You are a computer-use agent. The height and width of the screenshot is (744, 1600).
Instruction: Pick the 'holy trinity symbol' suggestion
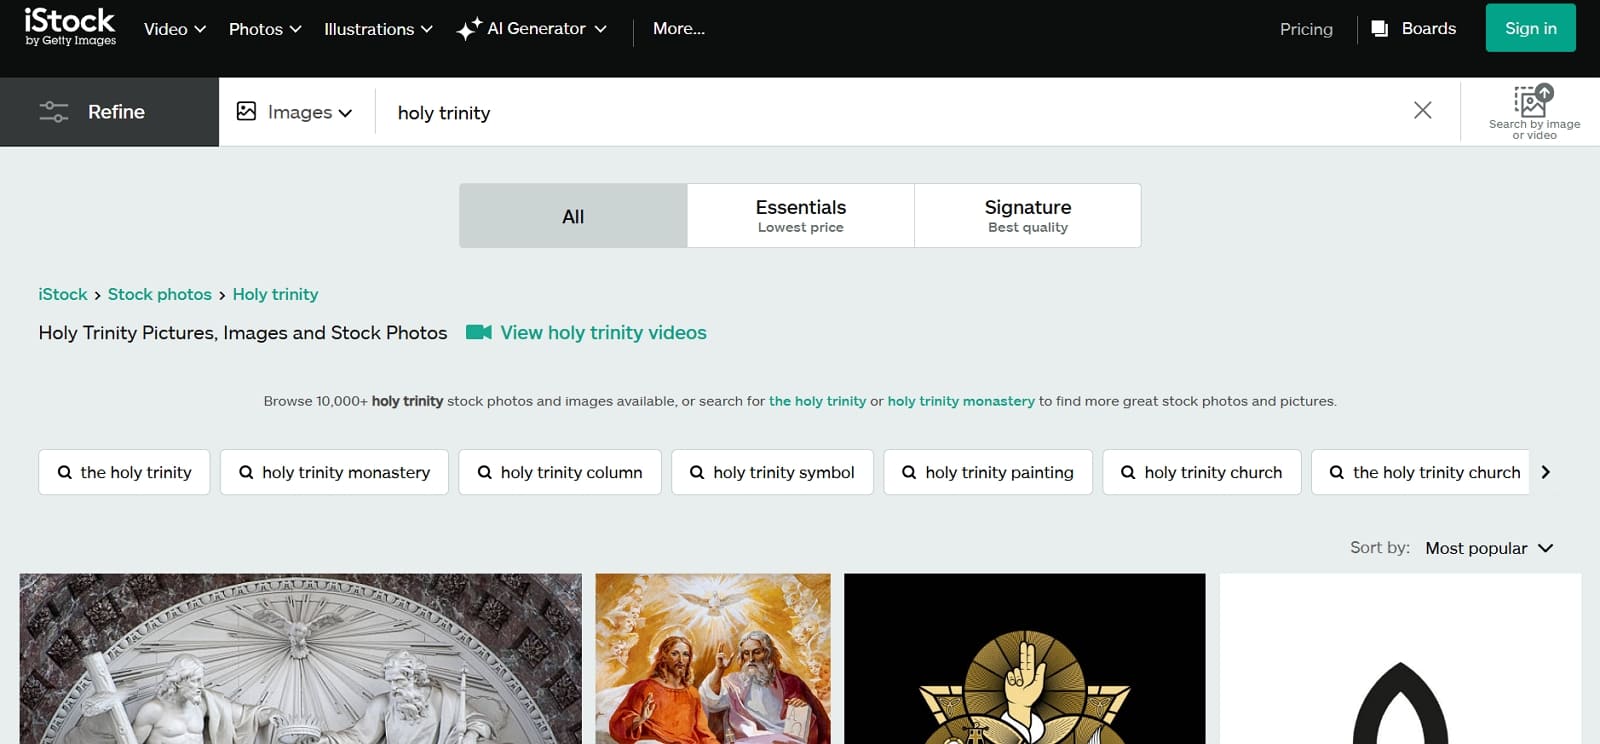[772, 472]
